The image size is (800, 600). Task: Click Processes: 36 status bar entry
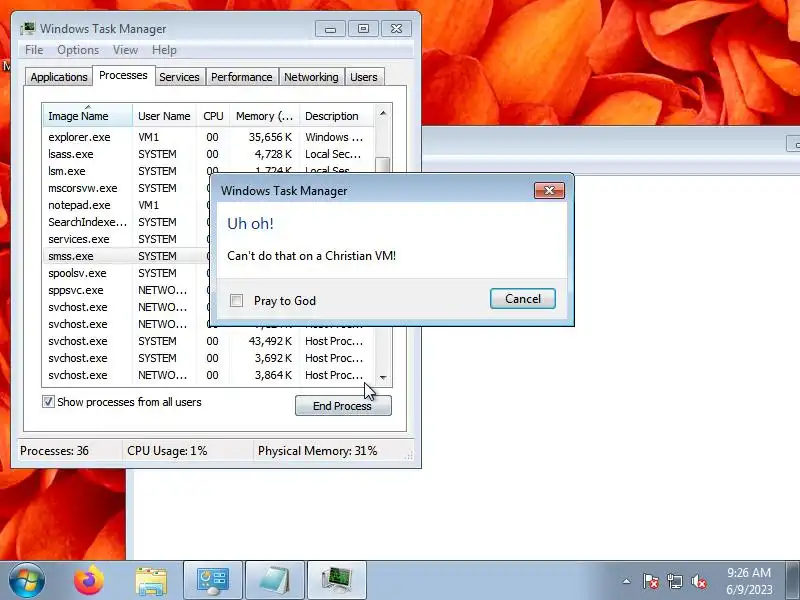coord(54,451)
